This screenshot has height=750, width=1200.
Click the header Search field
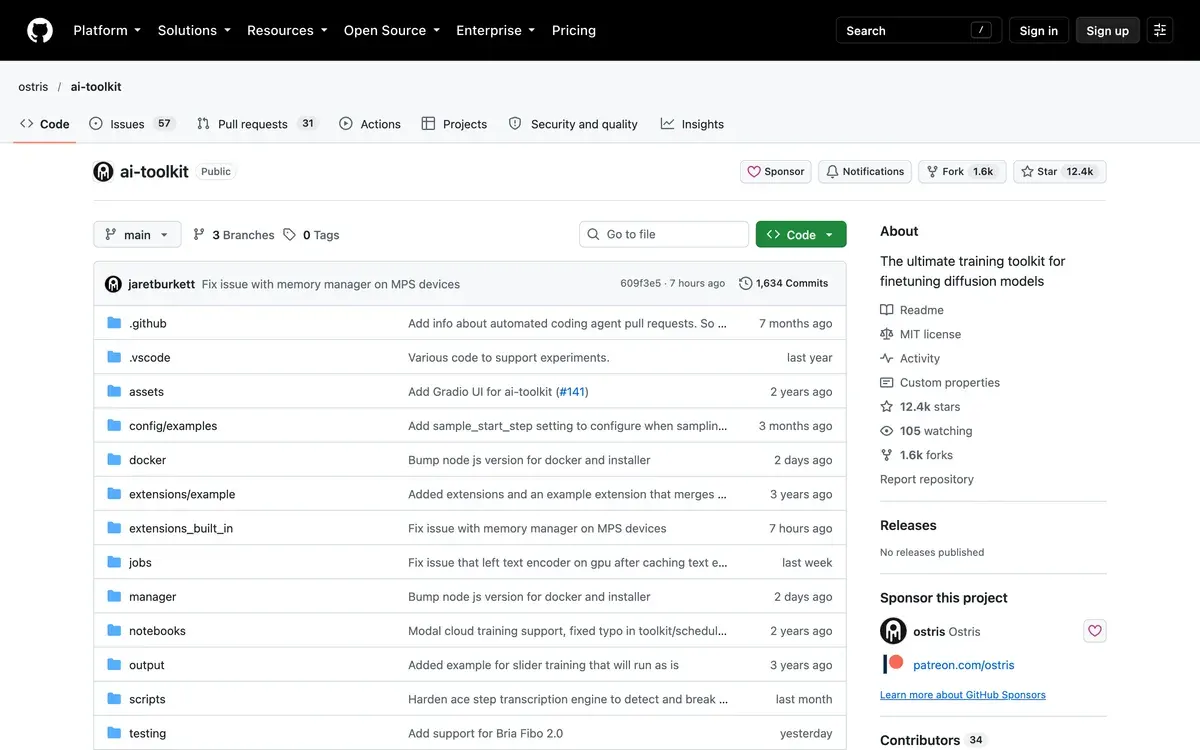point(919,30)
